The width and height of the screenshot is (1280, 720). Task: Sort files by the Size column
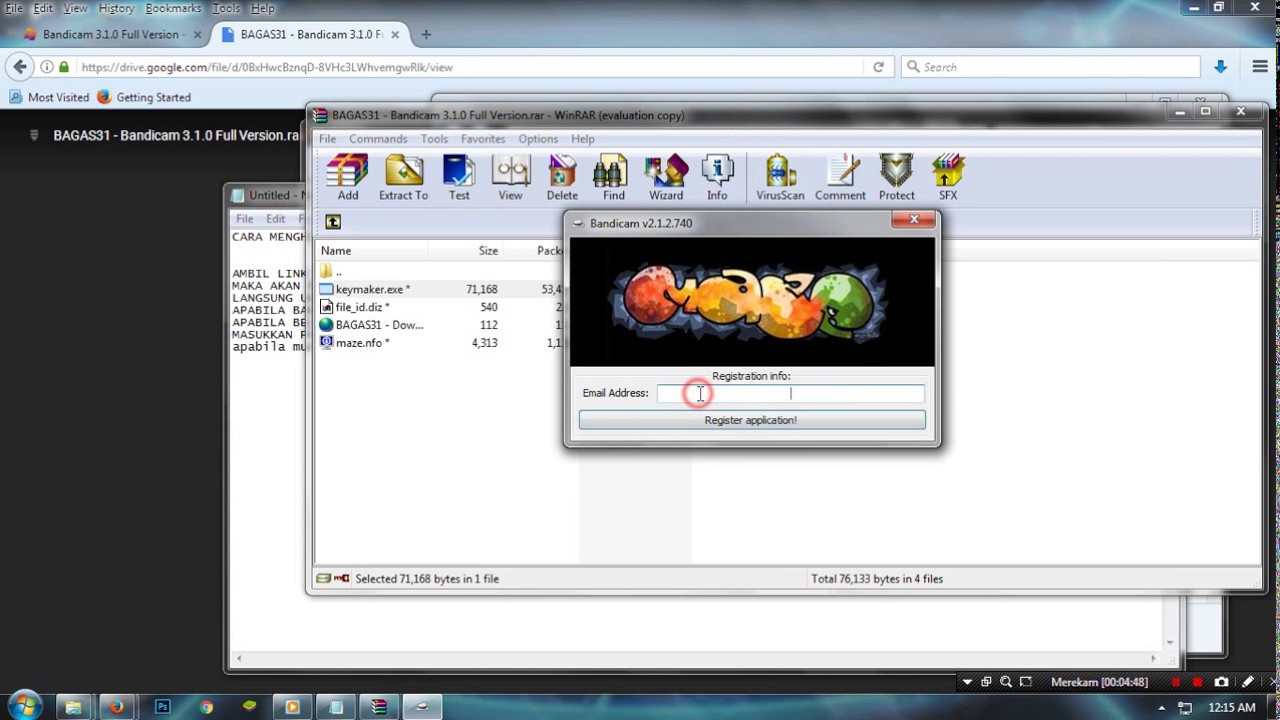pyautogui.click(x=487, y=251)
